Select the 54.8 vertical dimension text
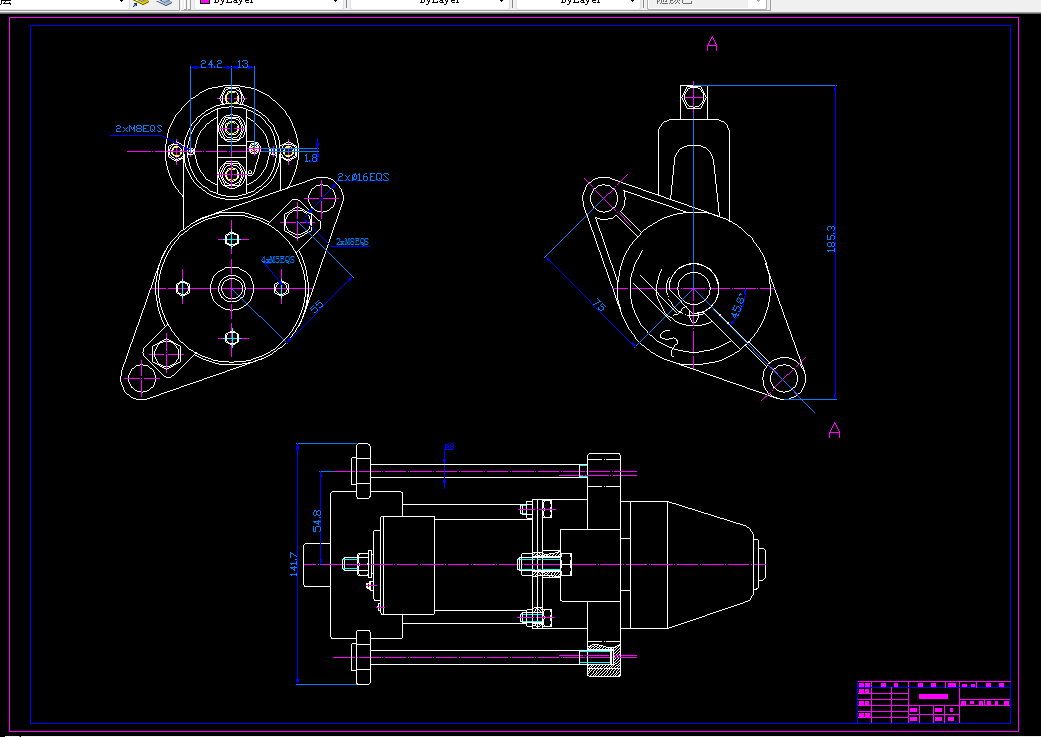 coord(317,520)
